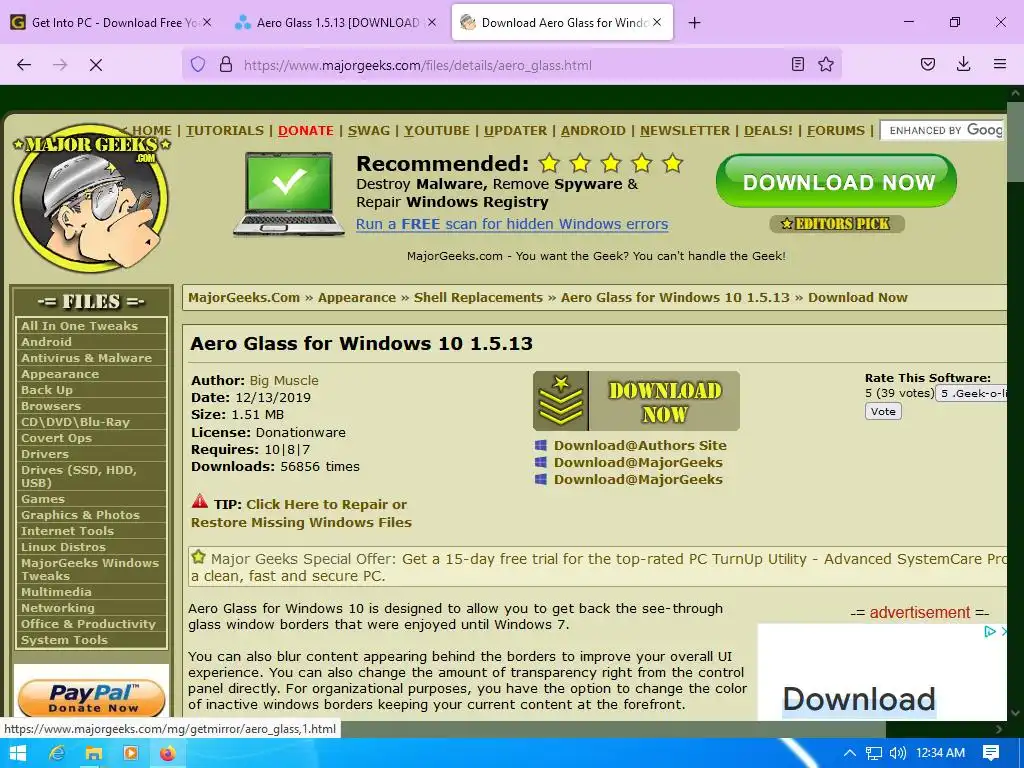
Task: Select Office & Productivity category
Action: coord(91,624)
